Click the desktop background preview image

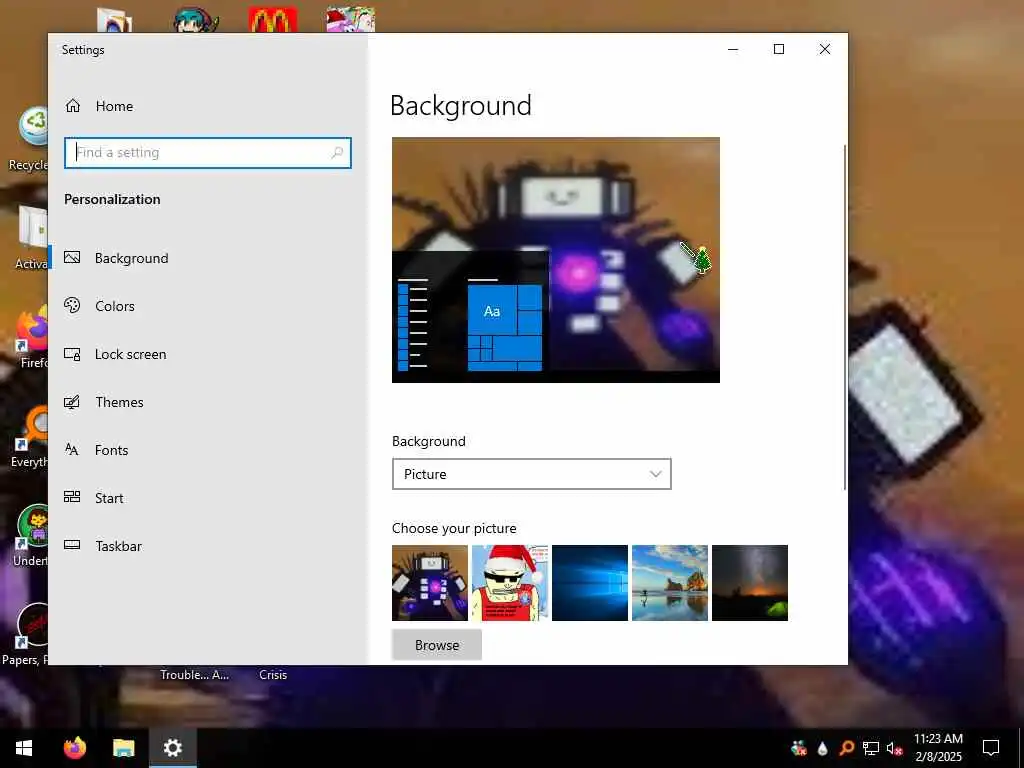pyautogui.click(x=556, y=260)
